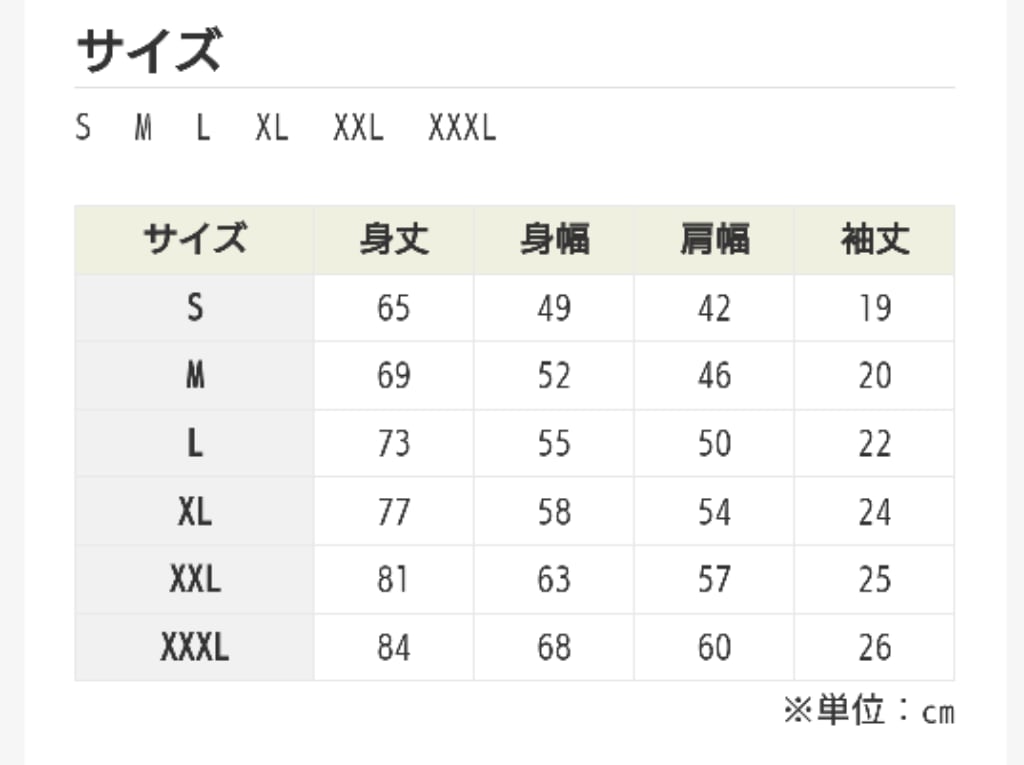Pick the XL size option
This screenshot has width=1024, height=765.
tap(272, 127)
